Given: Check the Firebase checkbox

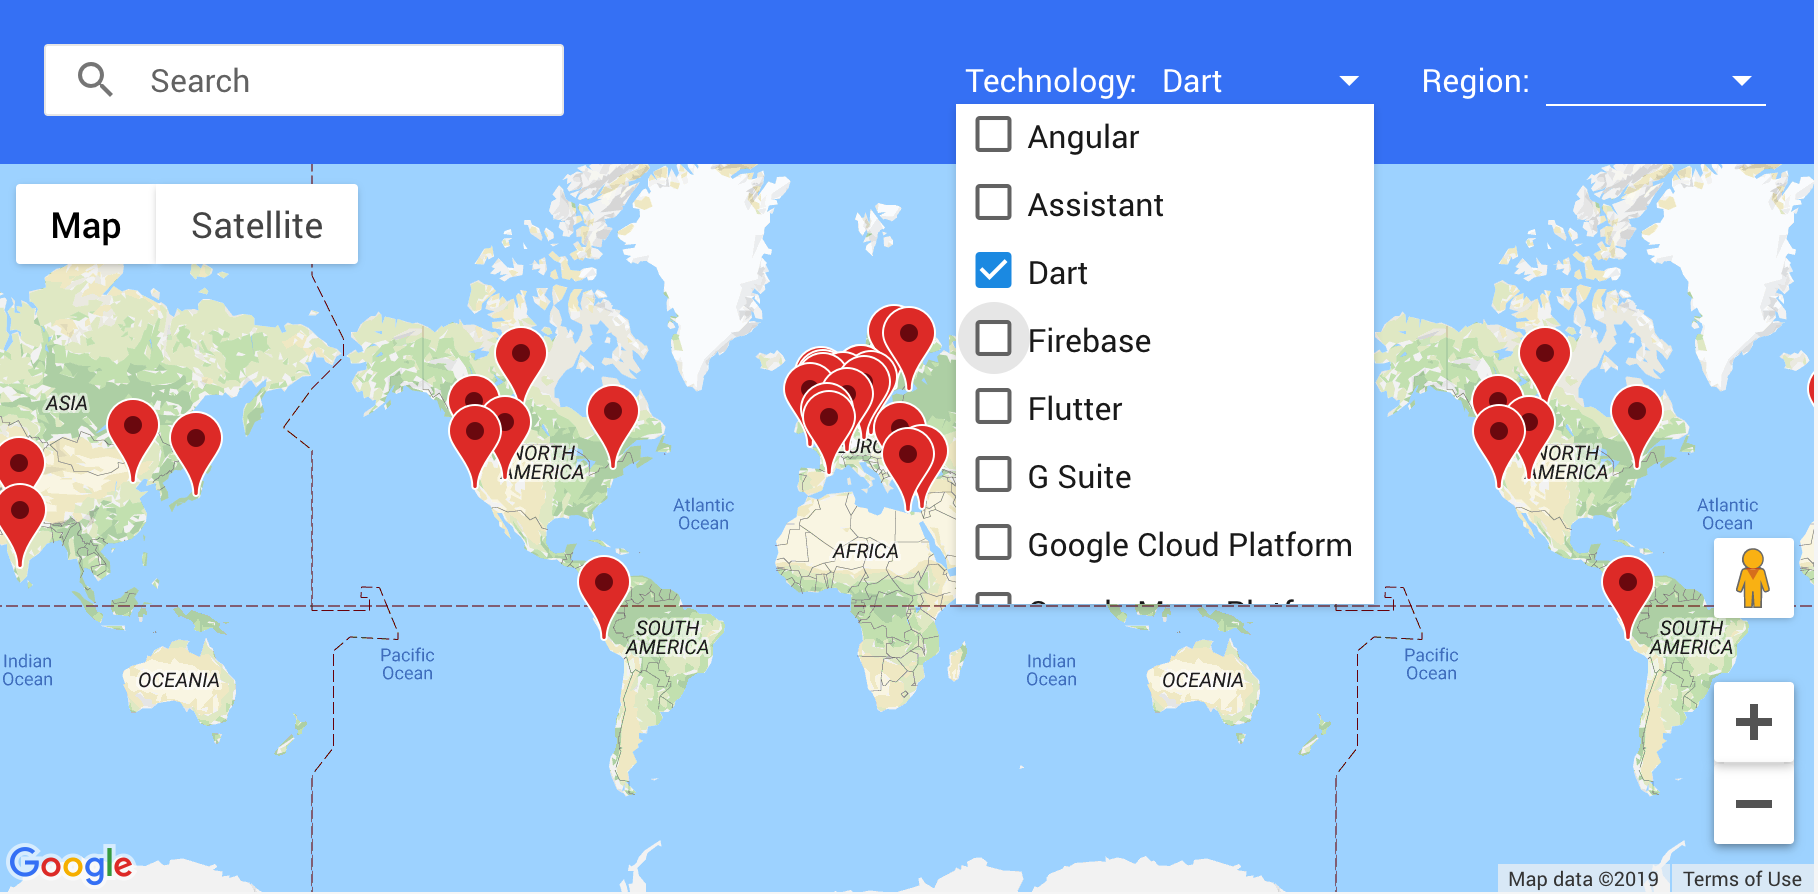Looking at the screenshot, I should [993, 338].
